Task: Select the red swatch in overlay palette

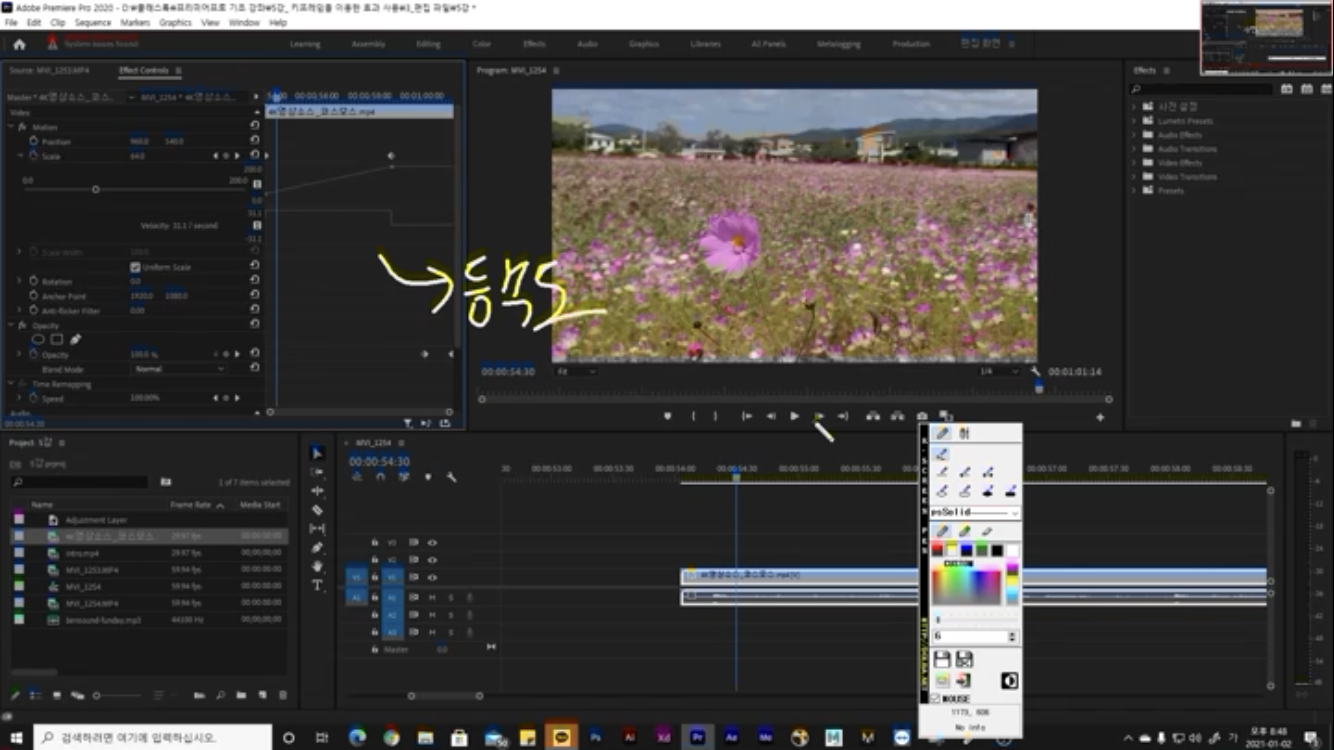Action: click(x=937, y=550)
